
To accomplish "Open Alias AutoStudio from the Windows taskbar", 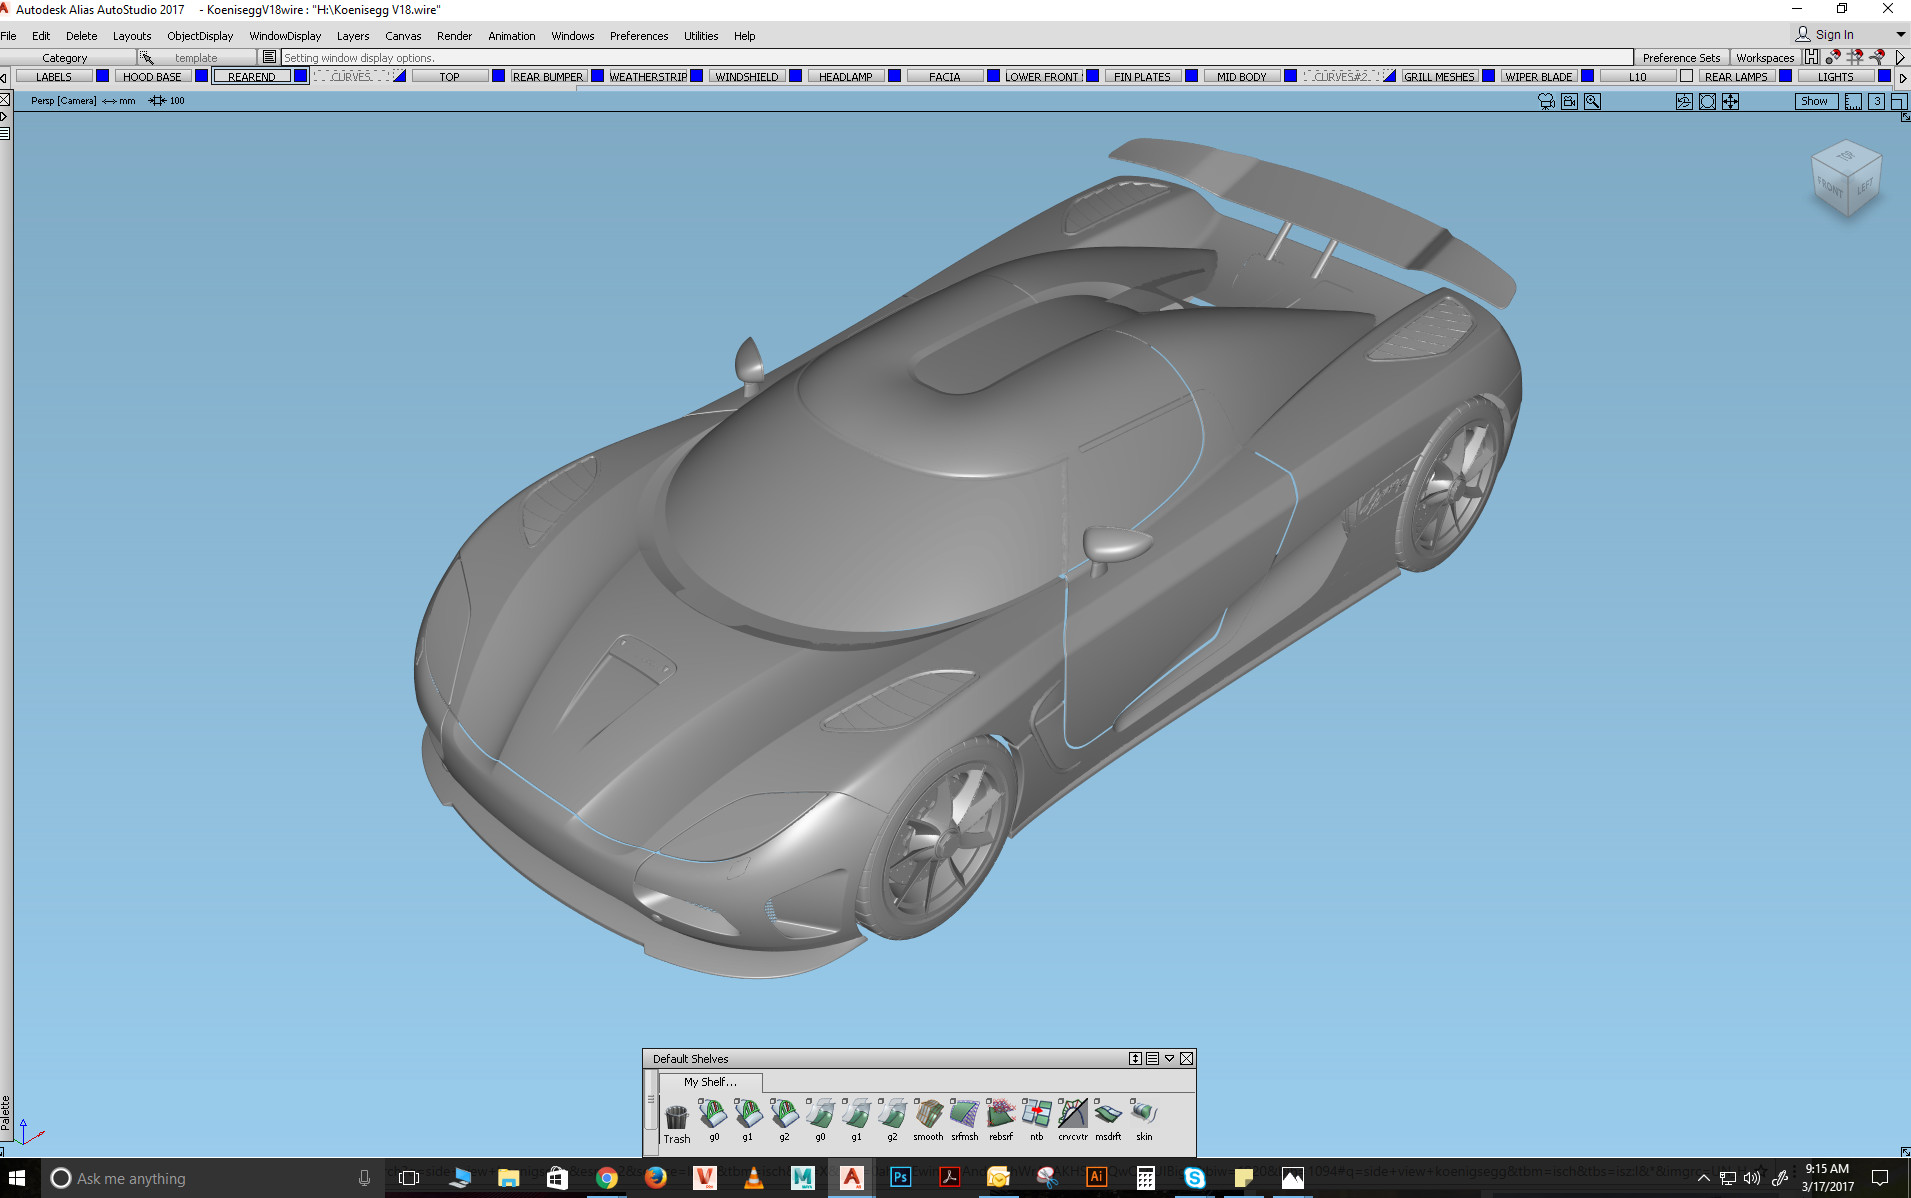I will pyautogui.click(x=851, y=1178).
